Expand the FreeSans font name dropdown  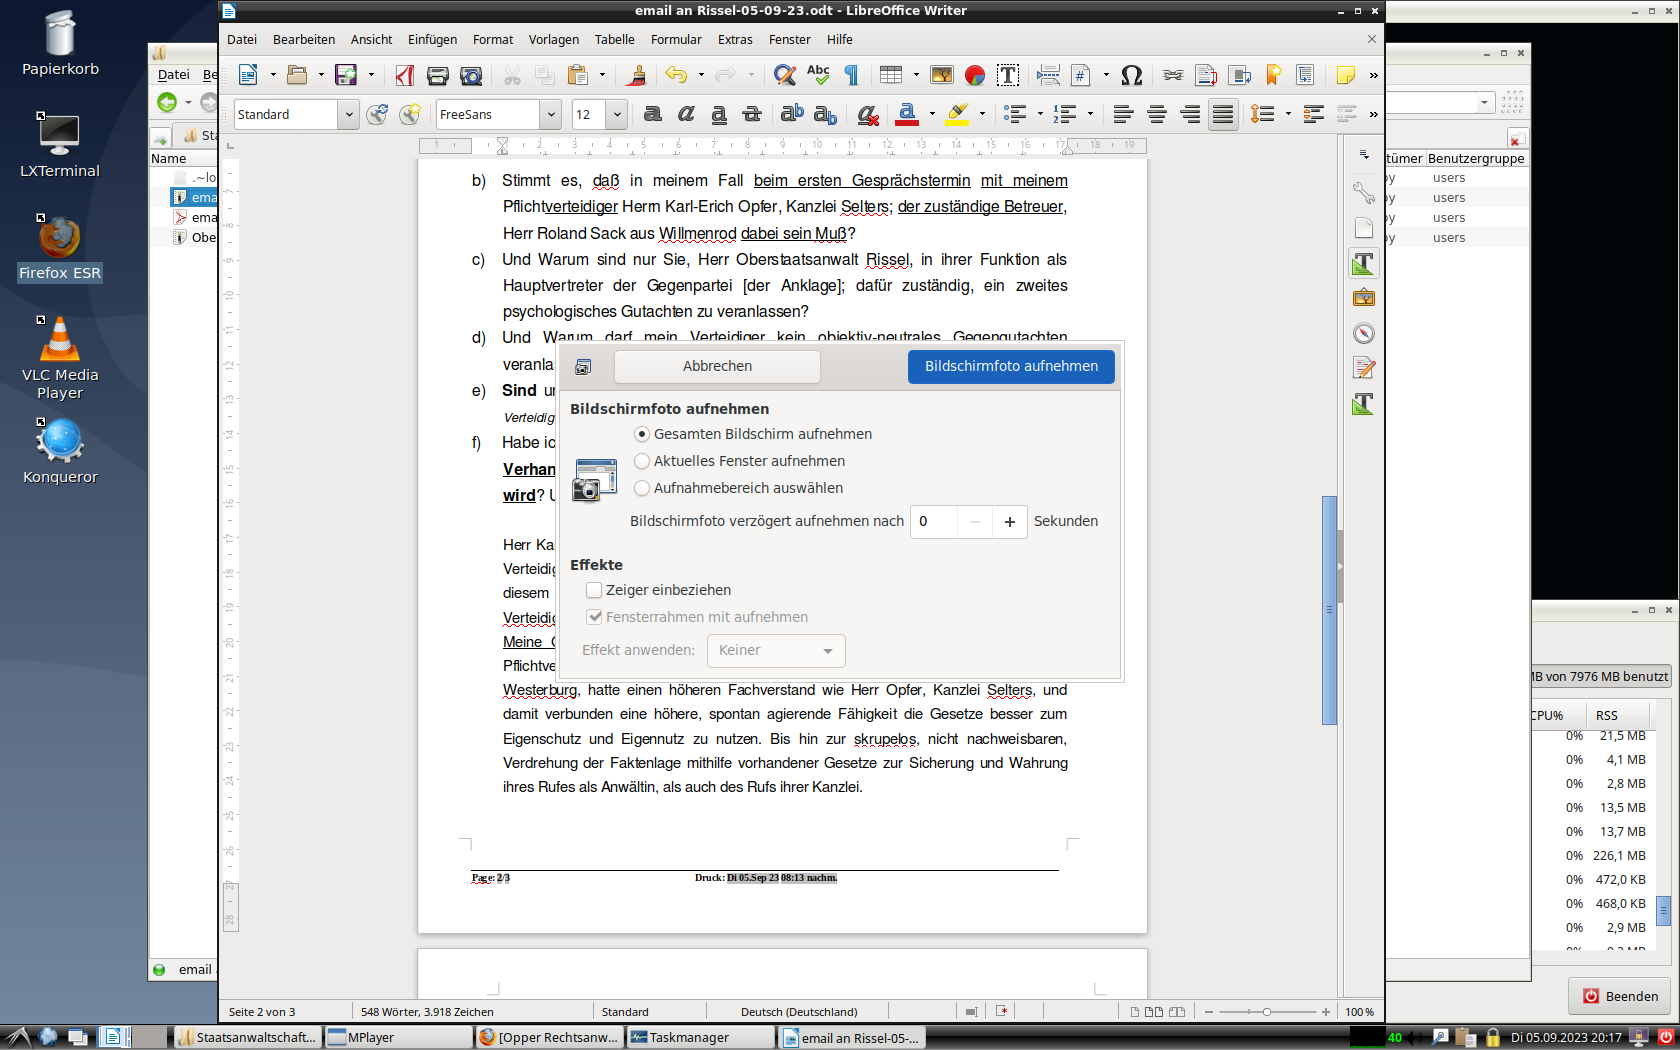(550, 114)
